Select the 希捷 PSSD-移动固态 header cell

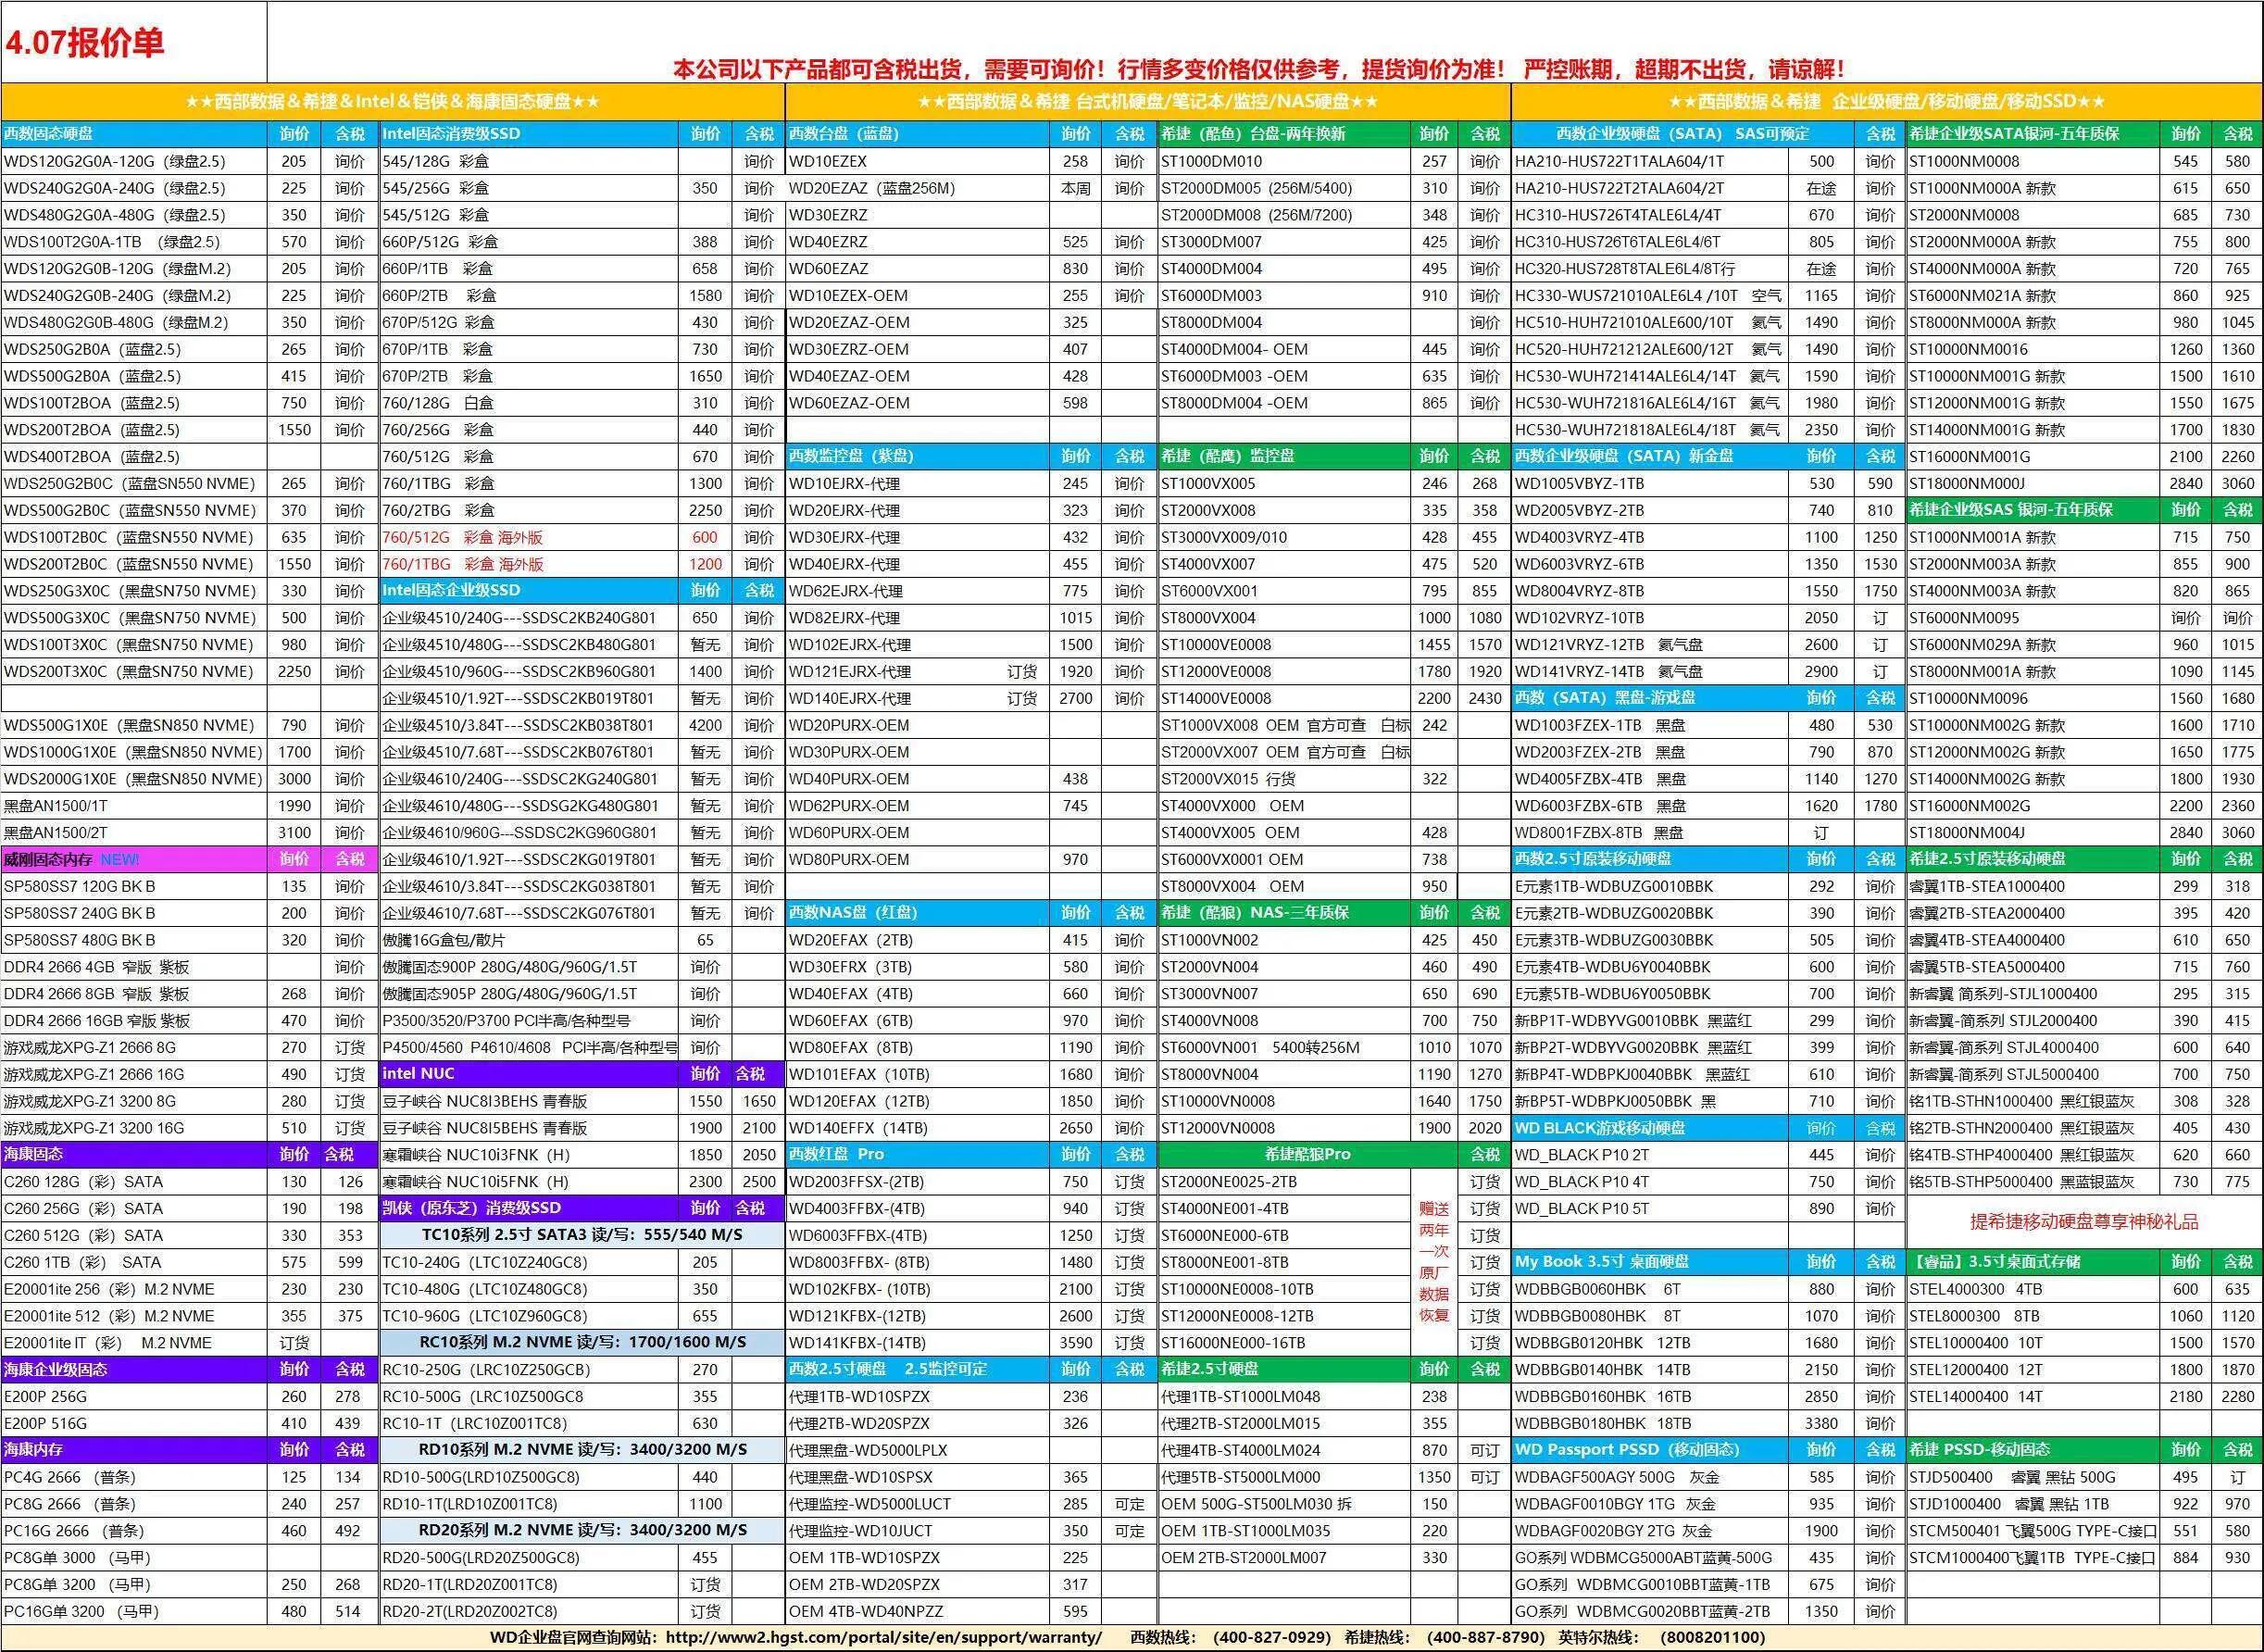2033,1450
